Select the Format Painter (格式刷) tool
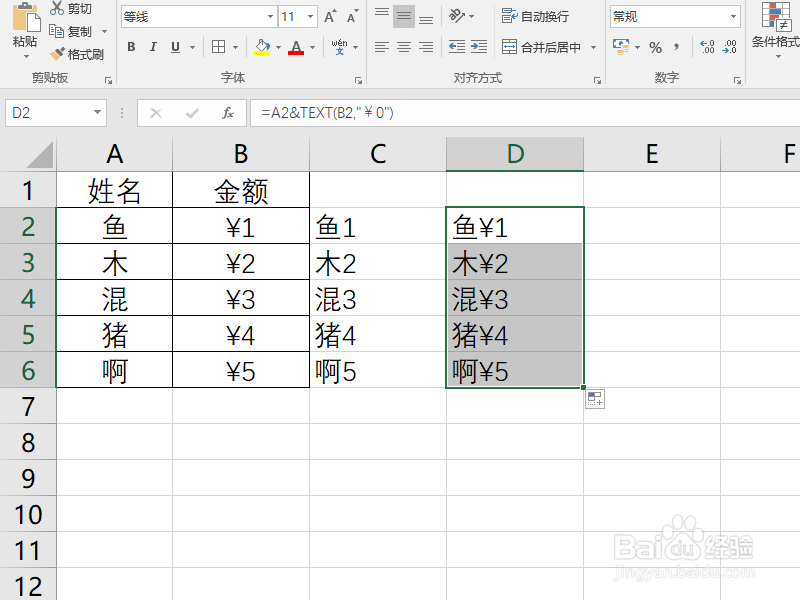Image resolution: width=800 pixels, height=600 pixels. pos(77,54)
